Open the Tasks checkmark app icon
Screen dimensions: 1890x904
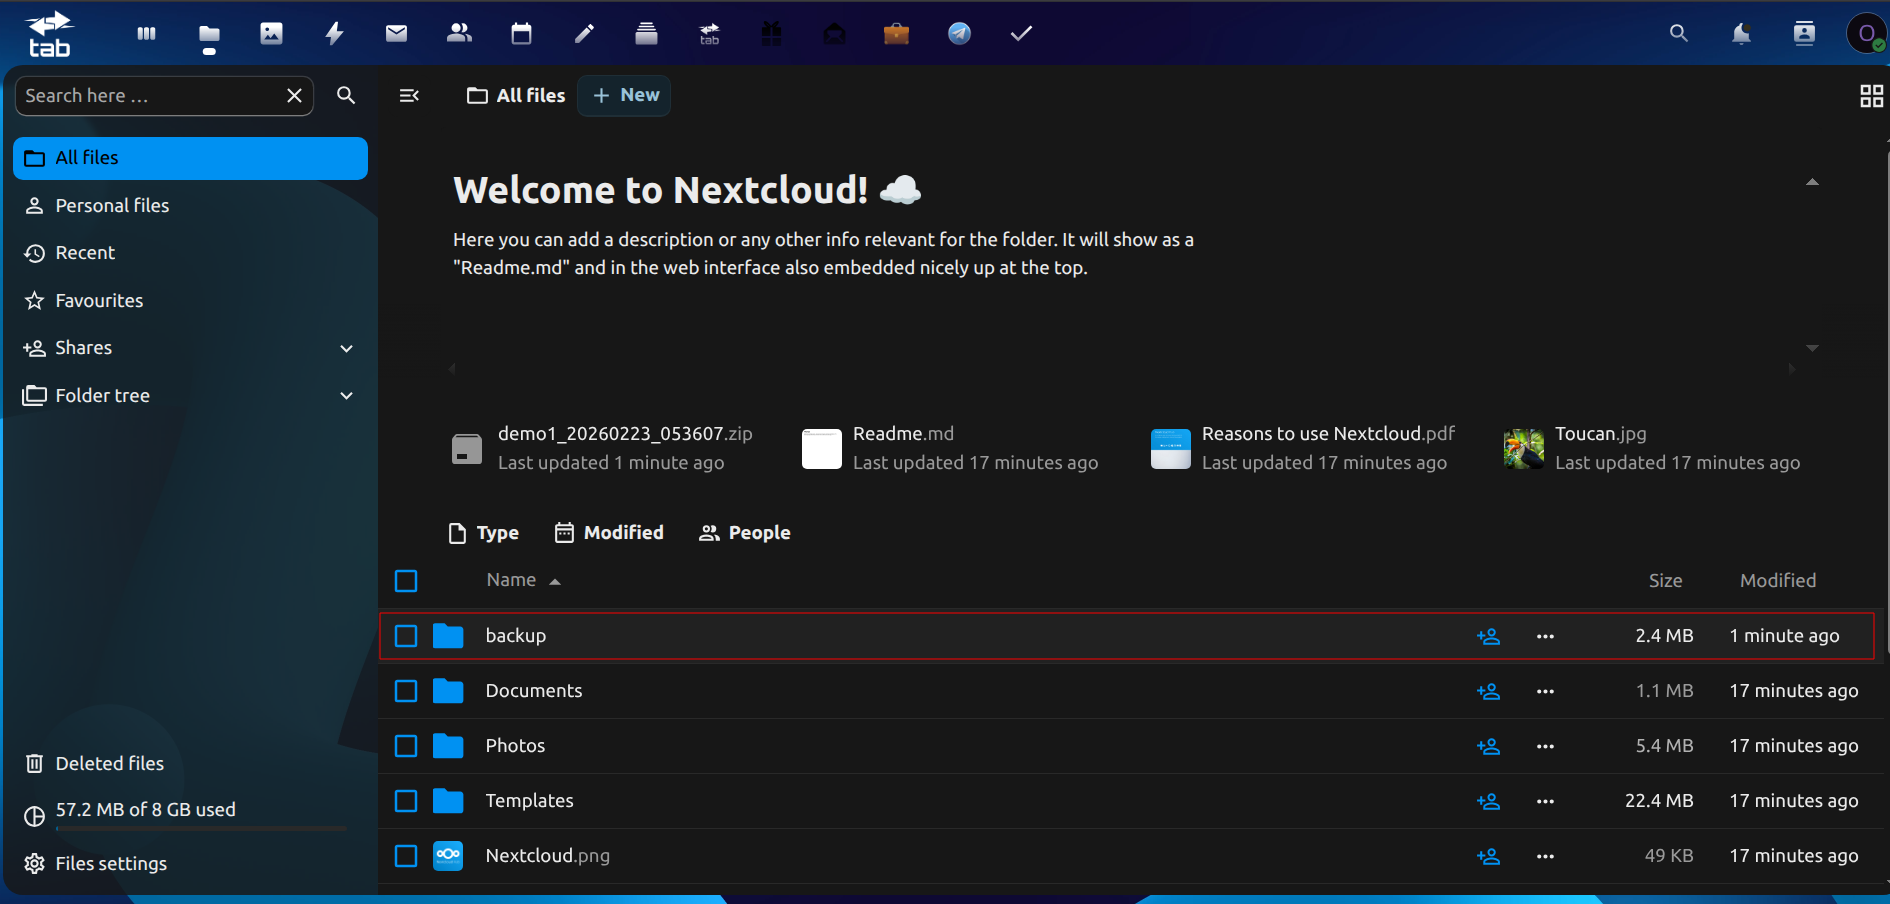1021,34
